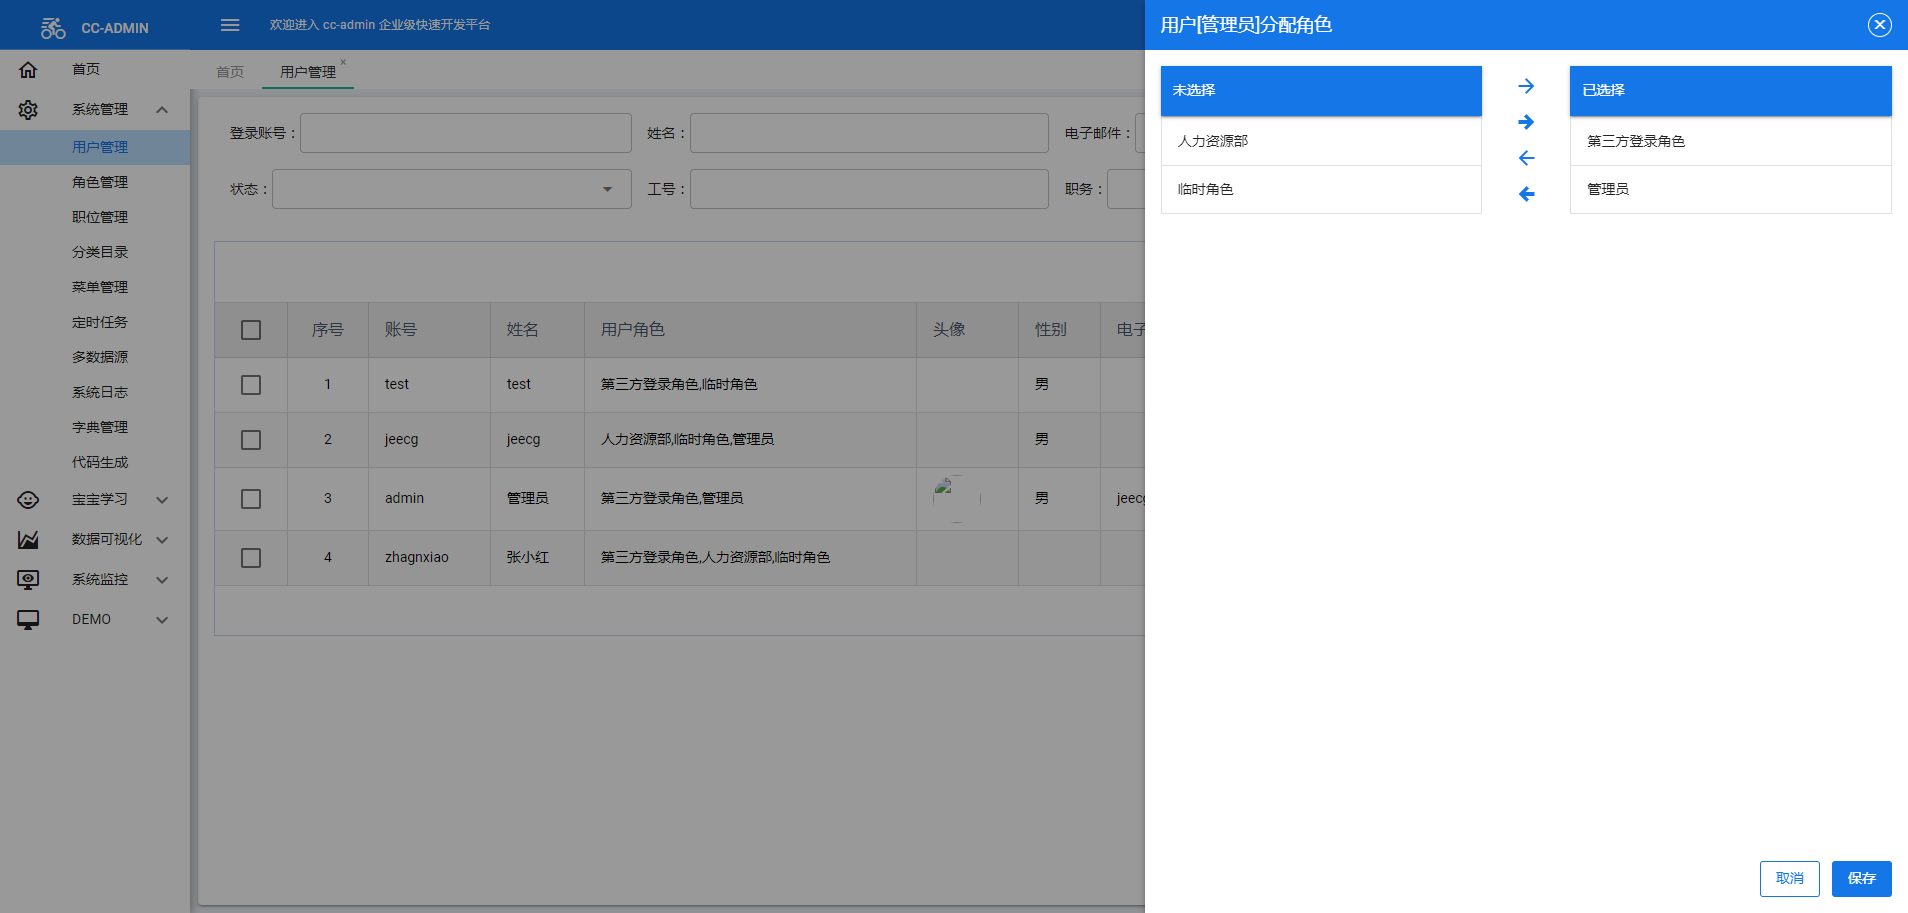
Task: Expand the 数据可视化 menu chevron
Action: click(x=162, y=540)
